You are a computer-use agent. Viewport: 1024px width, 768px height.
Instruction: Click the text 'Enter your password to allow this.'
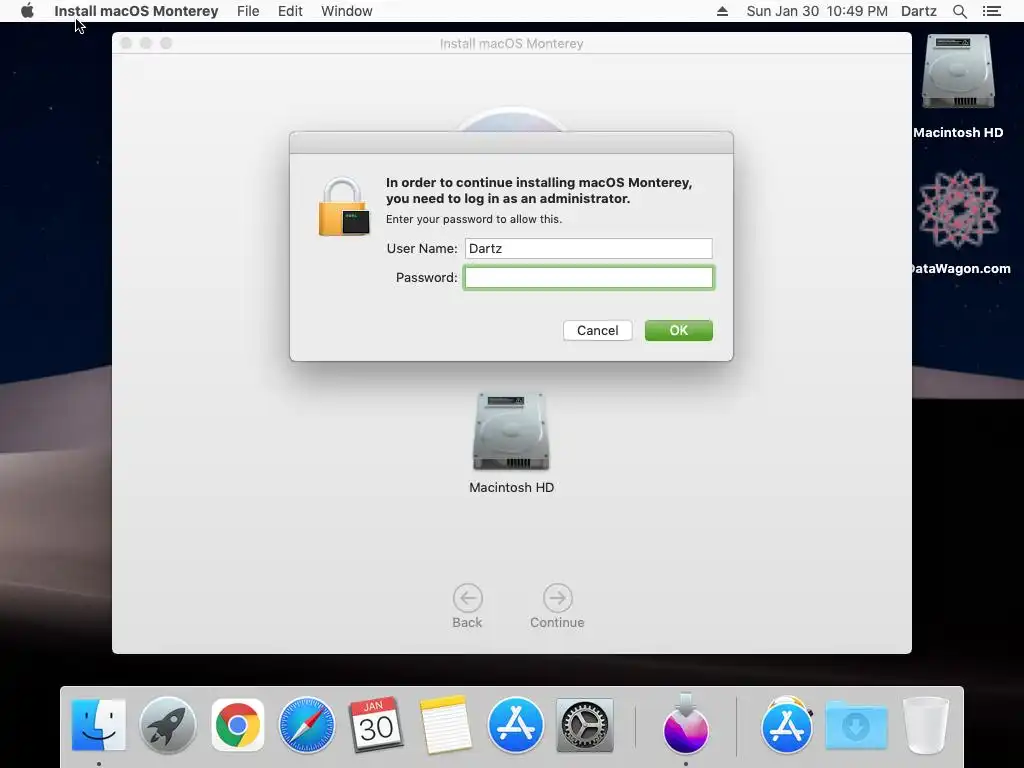473,219
